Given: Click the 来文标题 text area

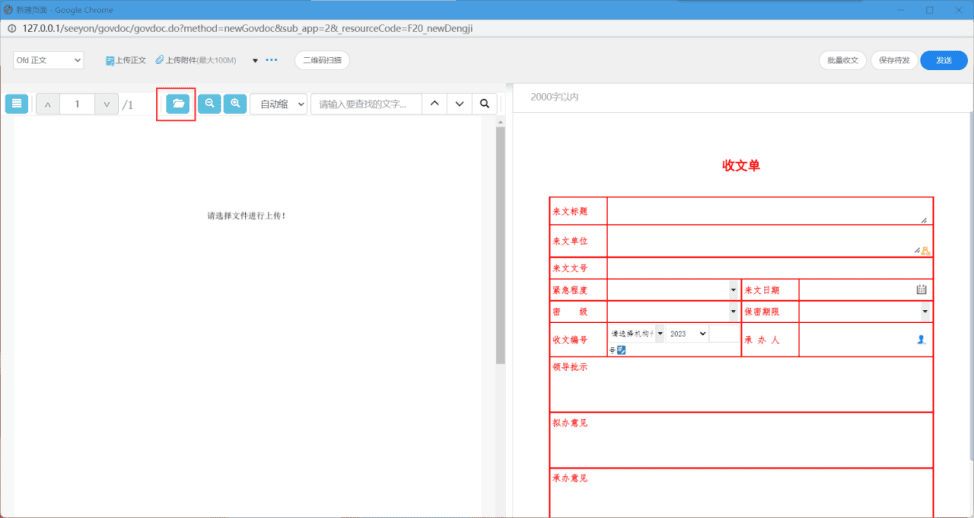Looking at the screenshot, I should pos(768,211).
